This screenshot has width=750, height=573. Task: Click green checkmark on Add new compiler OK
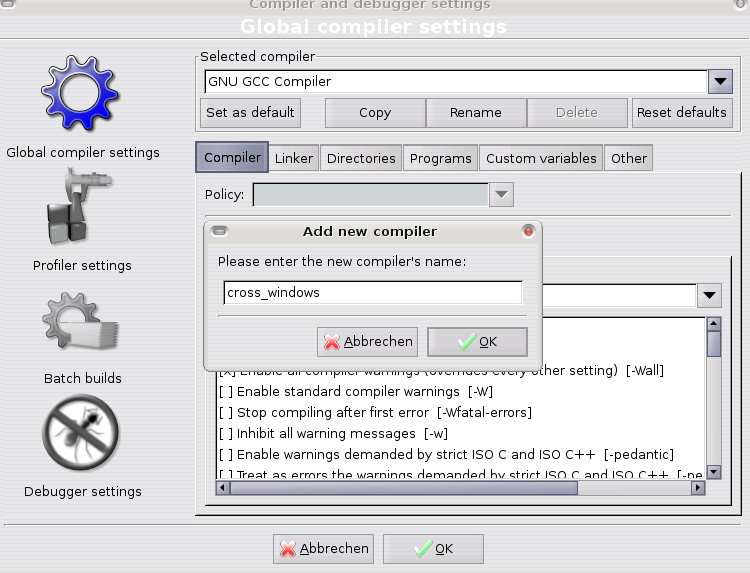[467, 342]
